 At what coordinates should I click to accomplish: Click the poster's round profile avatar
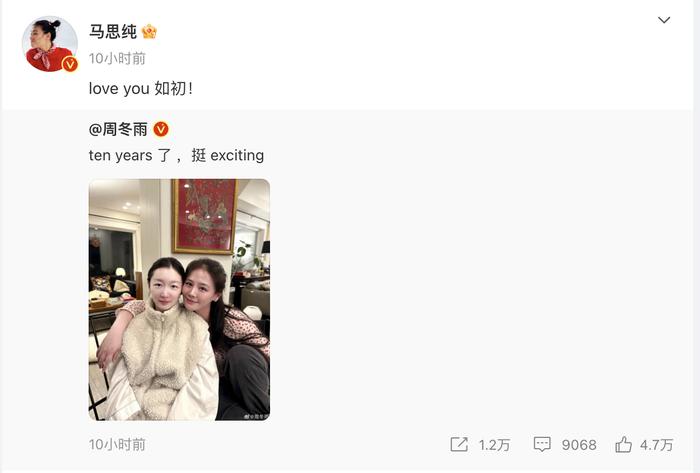[50, 44]
